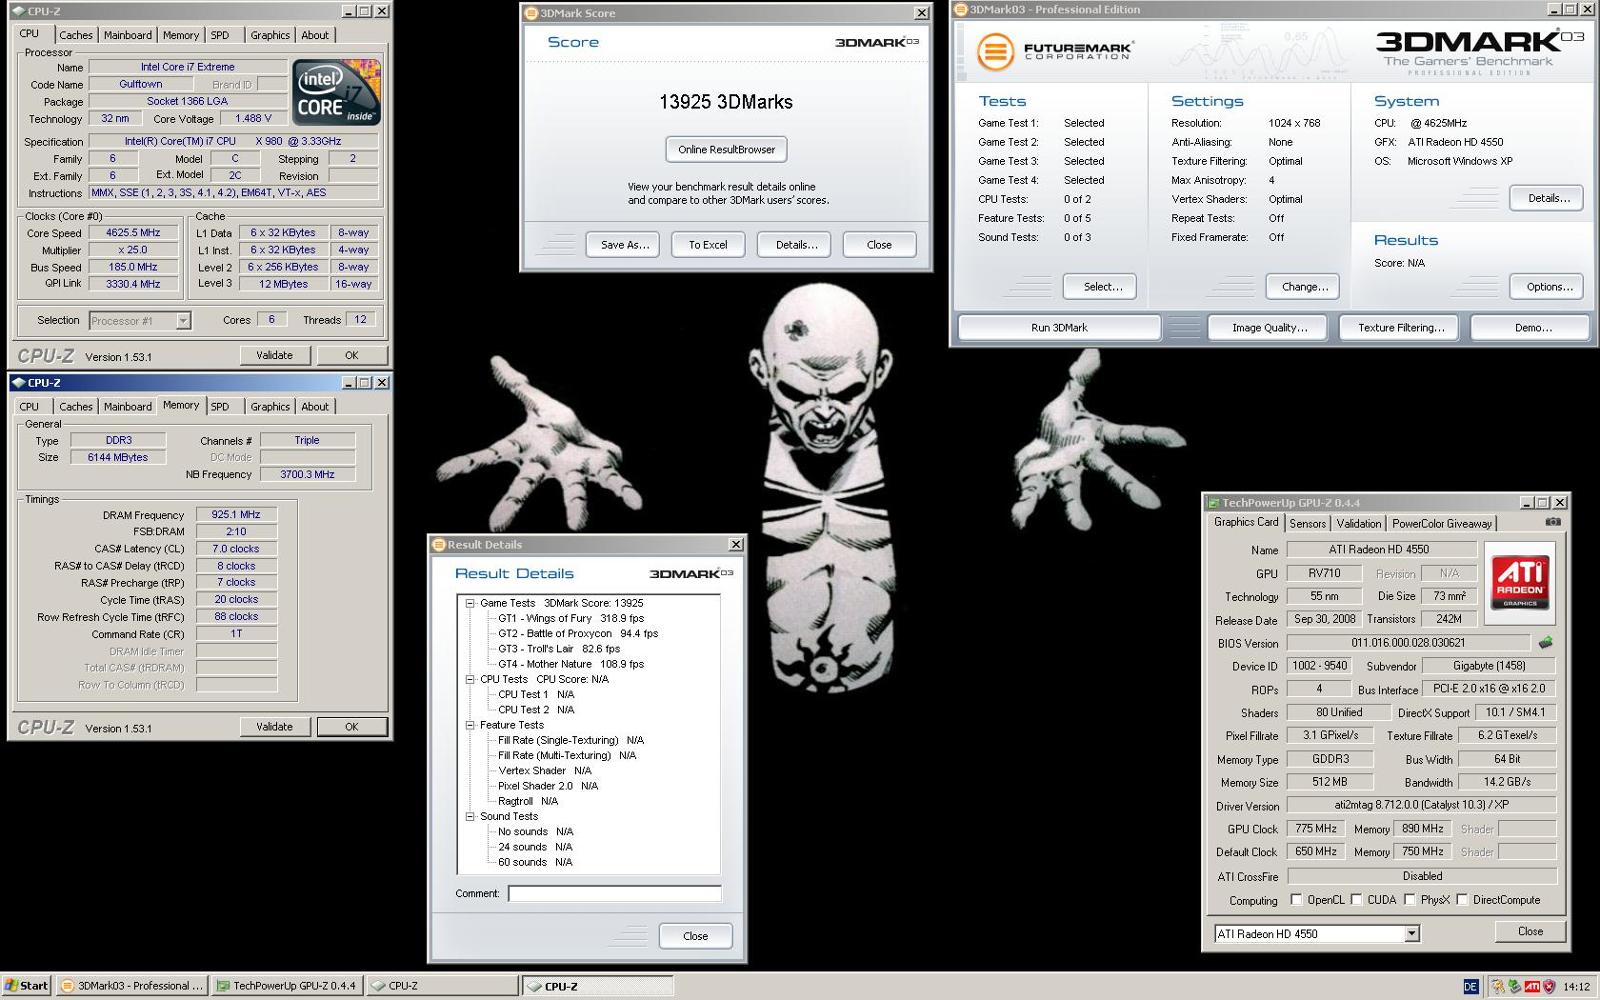Click Validate in the top CPU-Z window
1600x1000 pixels.
[275, 355]
